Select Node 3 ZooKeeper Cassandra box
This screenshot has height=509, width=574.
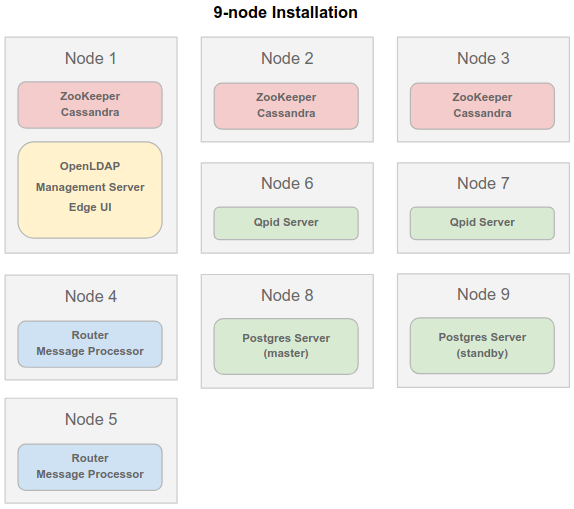482,106
